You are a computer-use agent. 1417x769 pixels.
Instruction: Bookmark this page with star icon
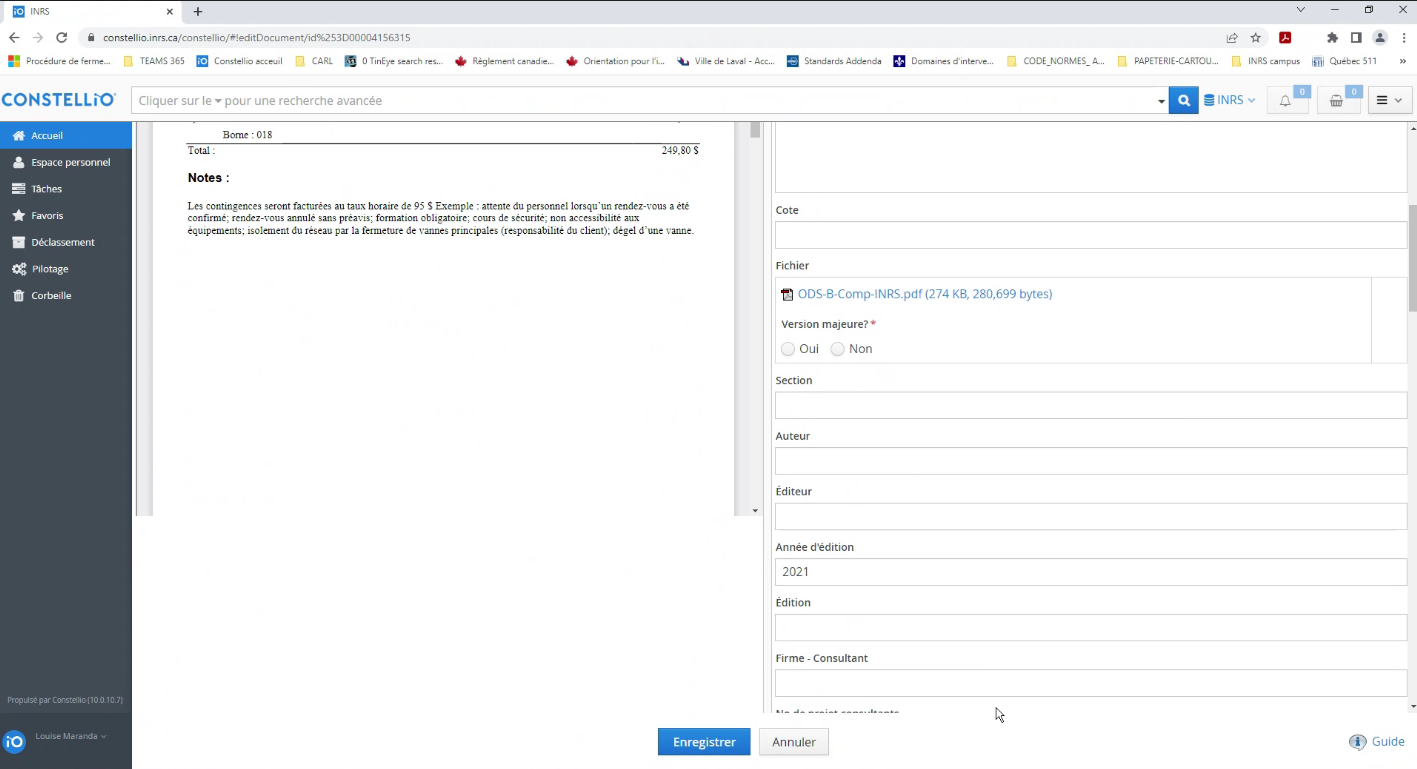tap(1256, 37)
